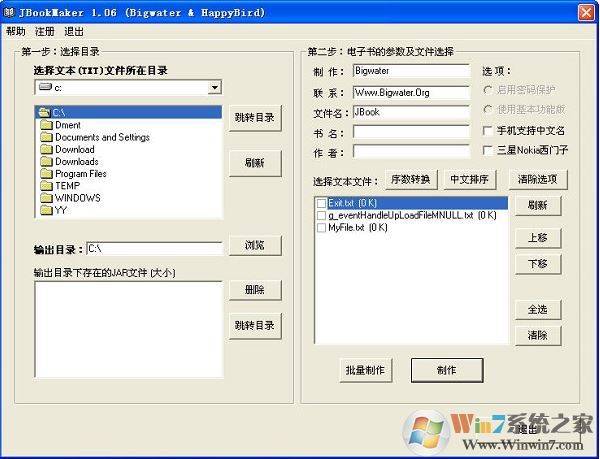Enable 三星Nokia西门子 checkbox

click(488, 150)
